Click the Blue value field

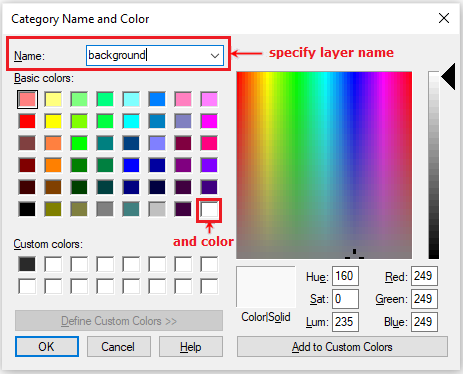424,322
